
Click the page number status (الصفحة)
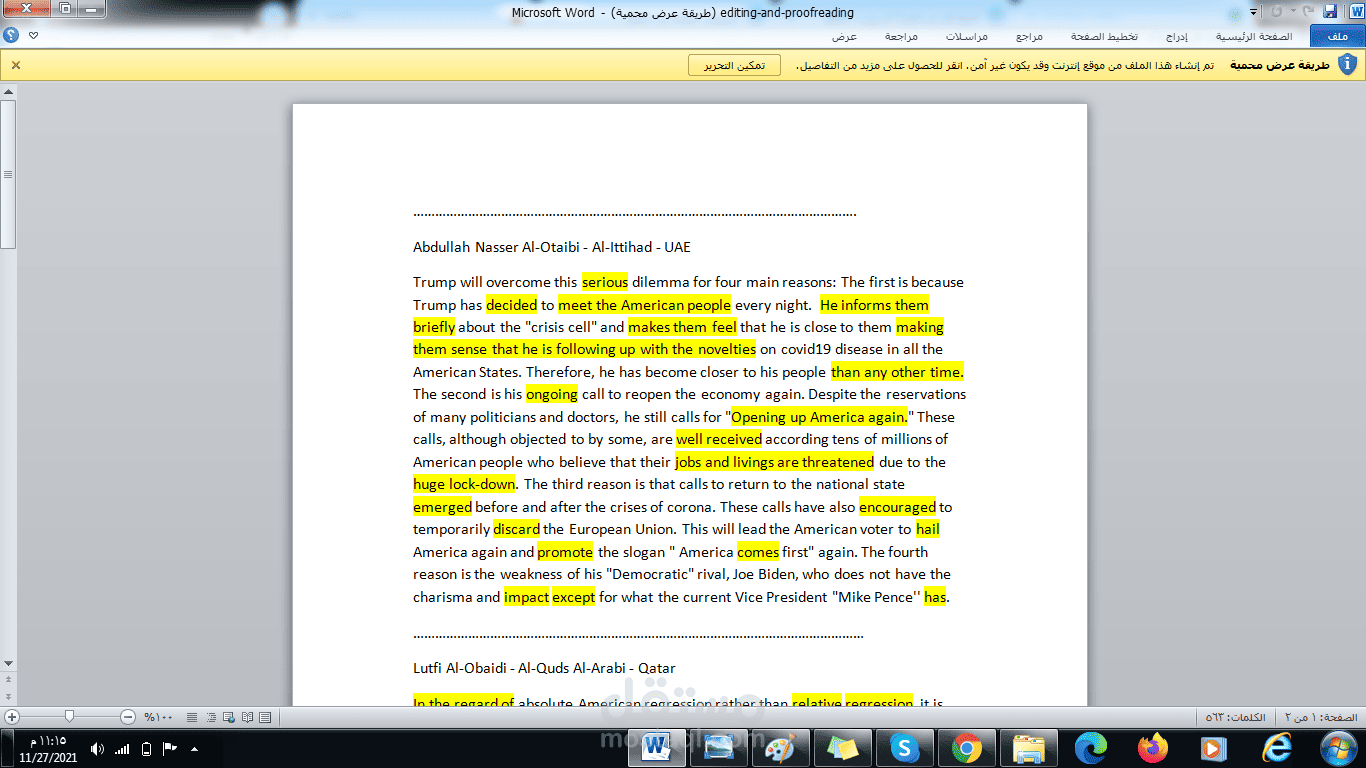click(x=1319, y=718)
